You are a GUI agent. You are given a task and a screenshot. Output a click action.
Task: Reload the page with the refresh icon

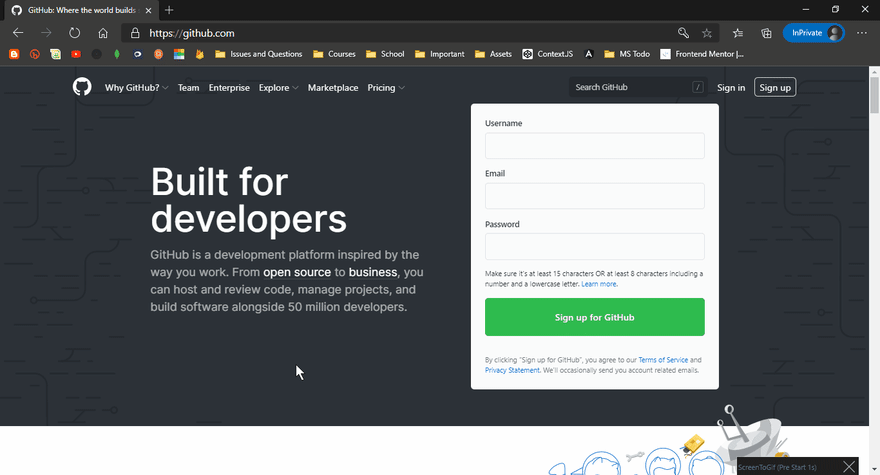coord(75,33)
